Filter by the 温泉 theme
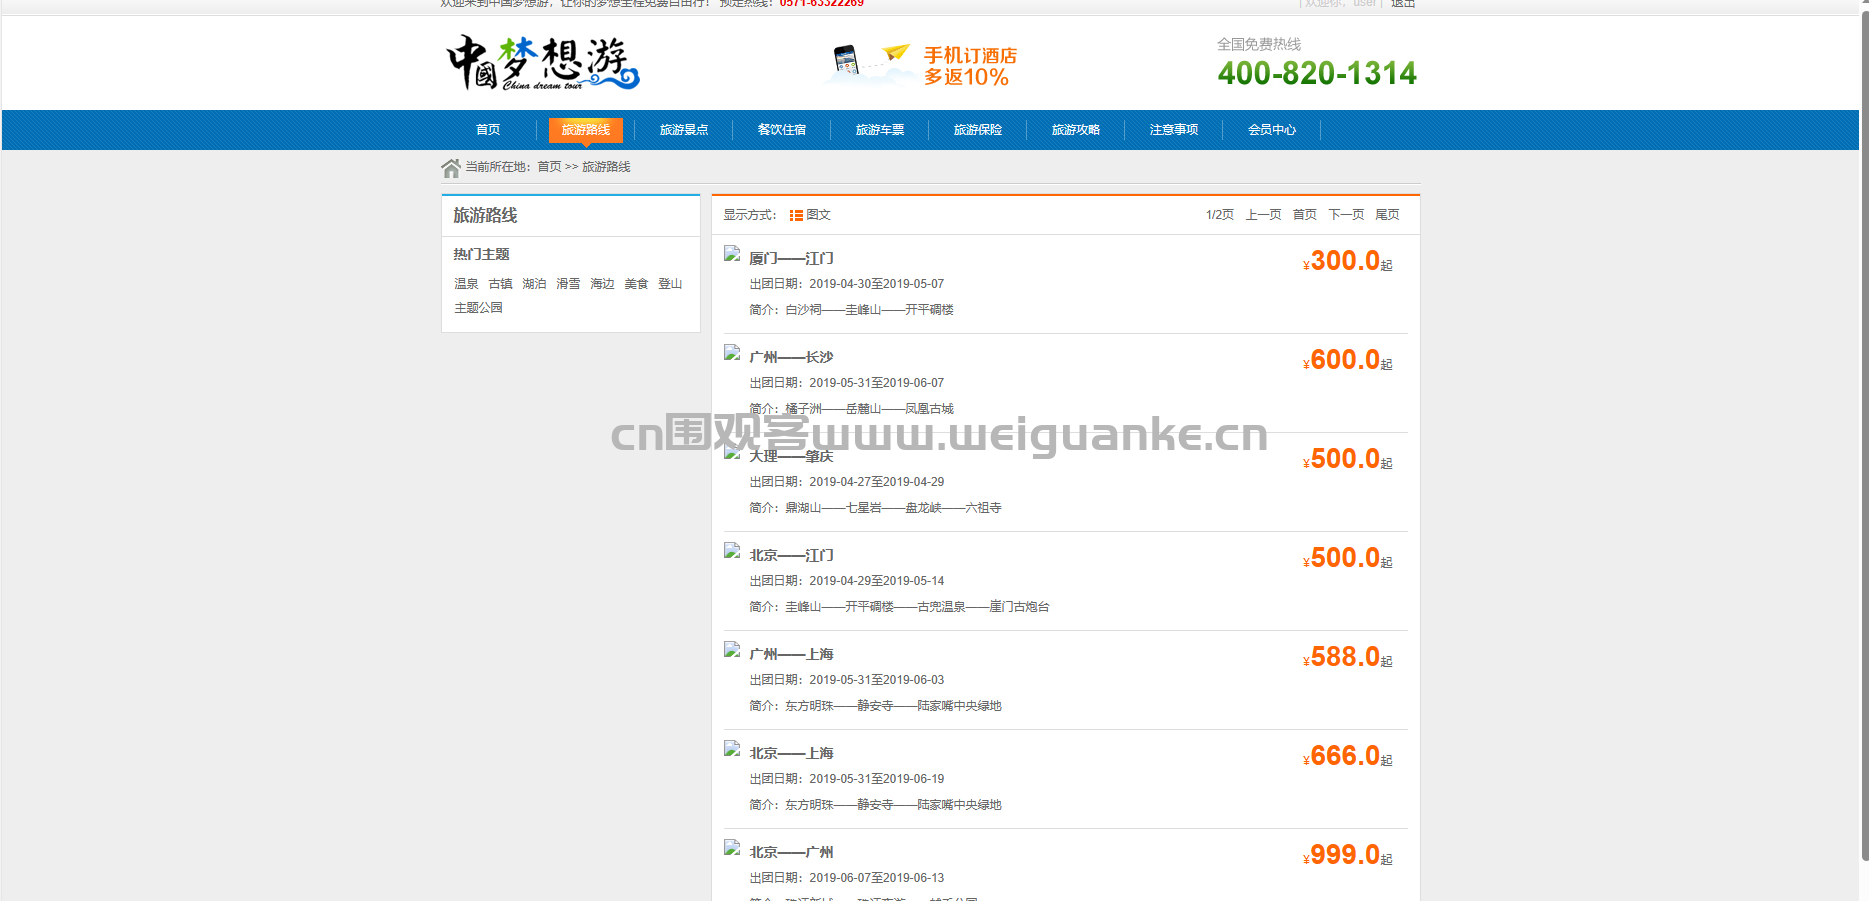1869x901 pixels. coord(467,284)
